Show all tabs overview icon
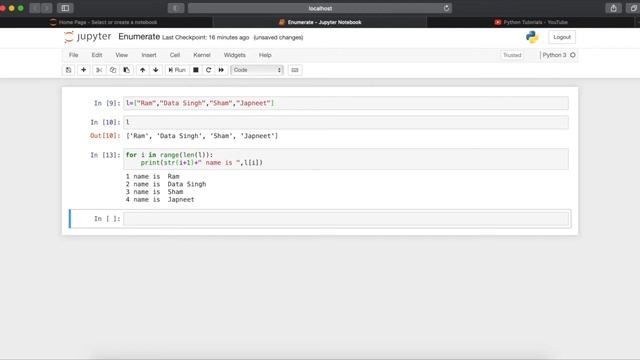The height and width of the screenshot is (360, 640). (x=633, y=8)
